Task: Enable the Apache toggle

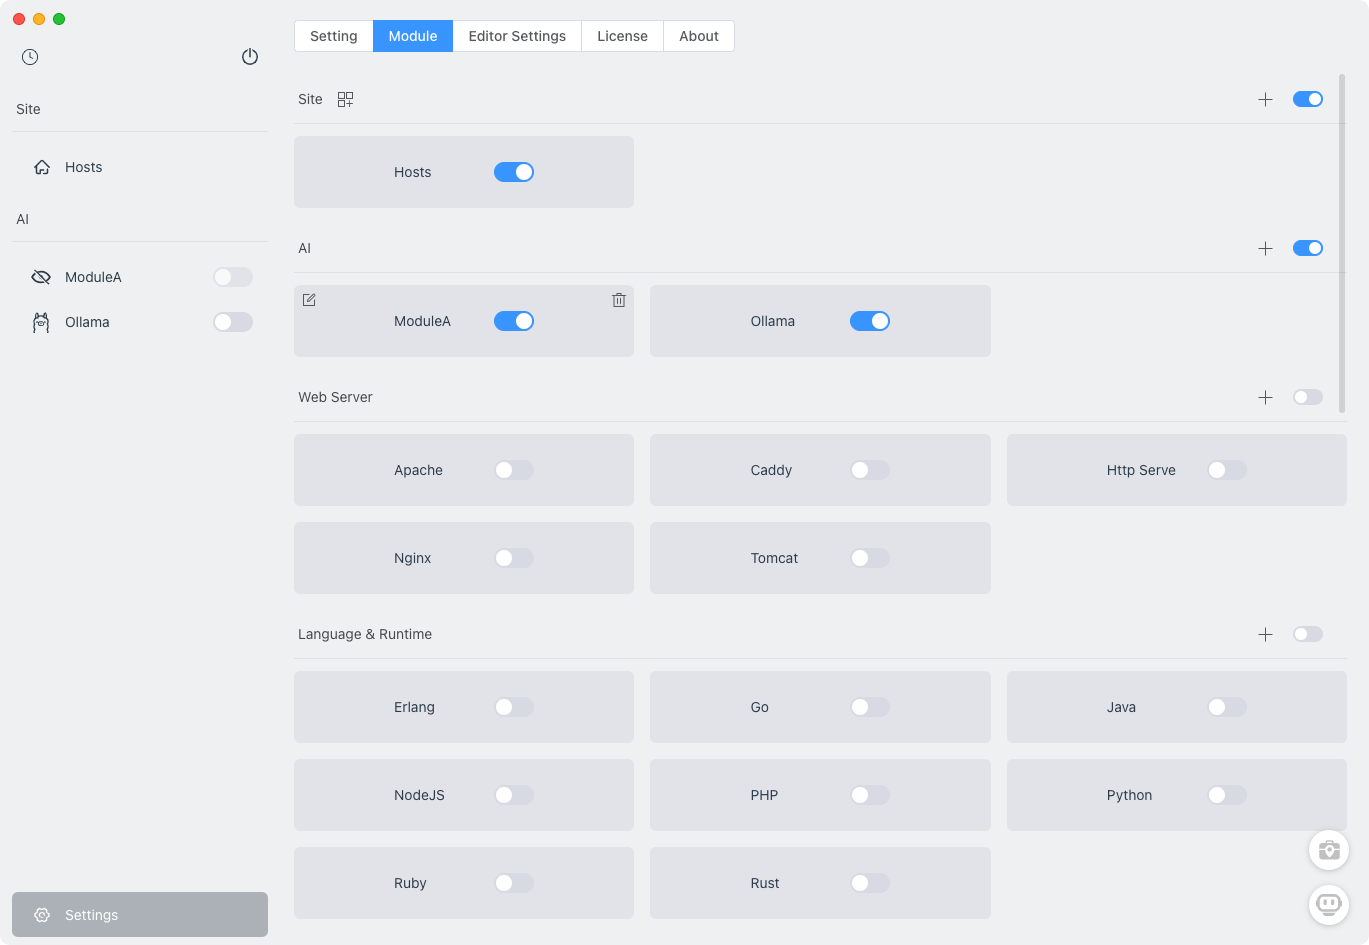Action: [x=513, y=470]
